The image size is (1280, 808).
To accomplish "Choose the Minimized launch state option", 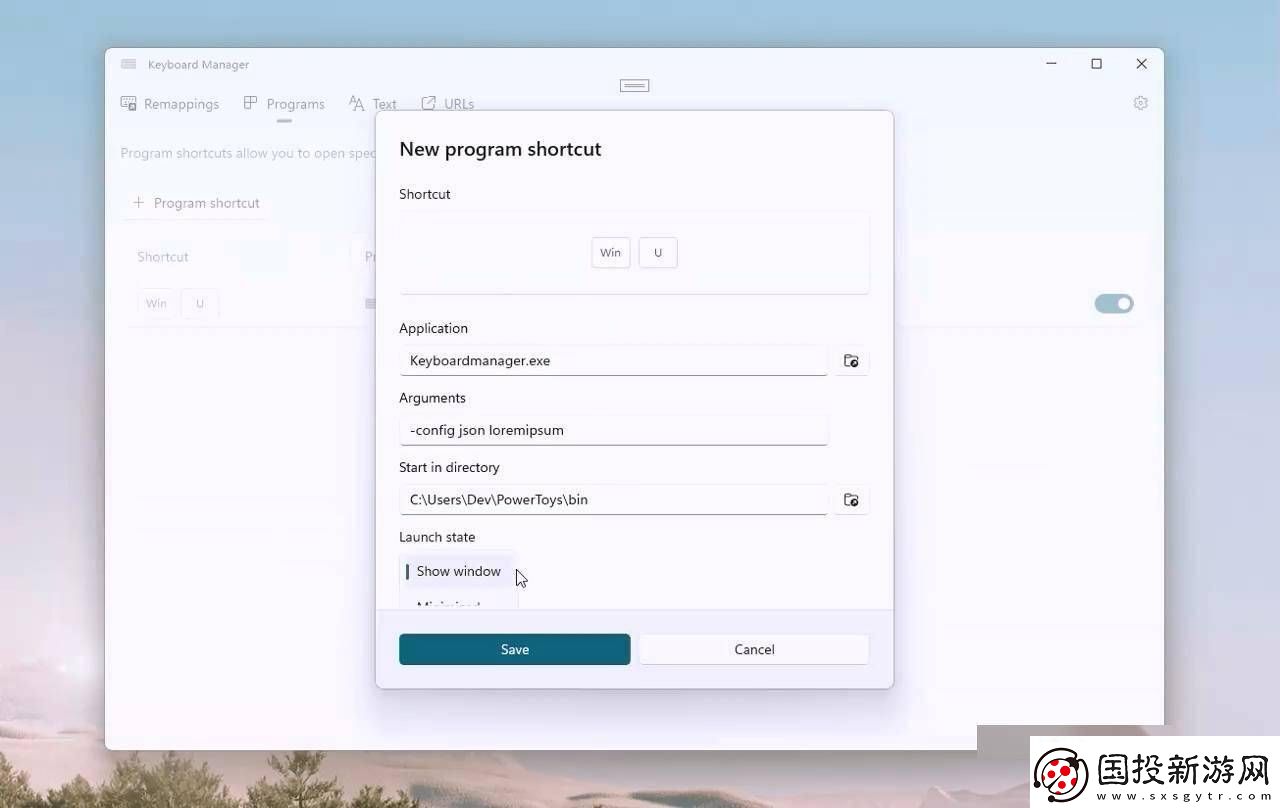I will pos(448,603).
